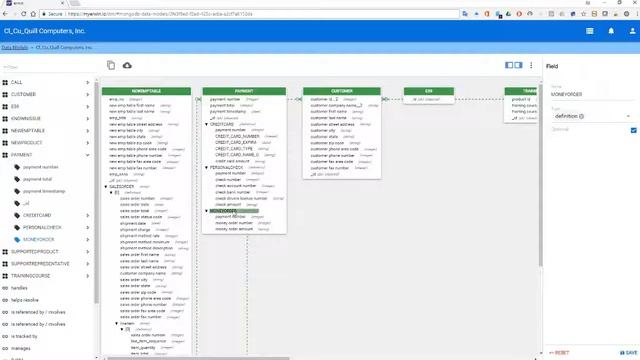The height and width of the screenshot is (360, 640).
Task: Click the browser address bar URL
Action: pyautogui.click(x=159, y=14)
